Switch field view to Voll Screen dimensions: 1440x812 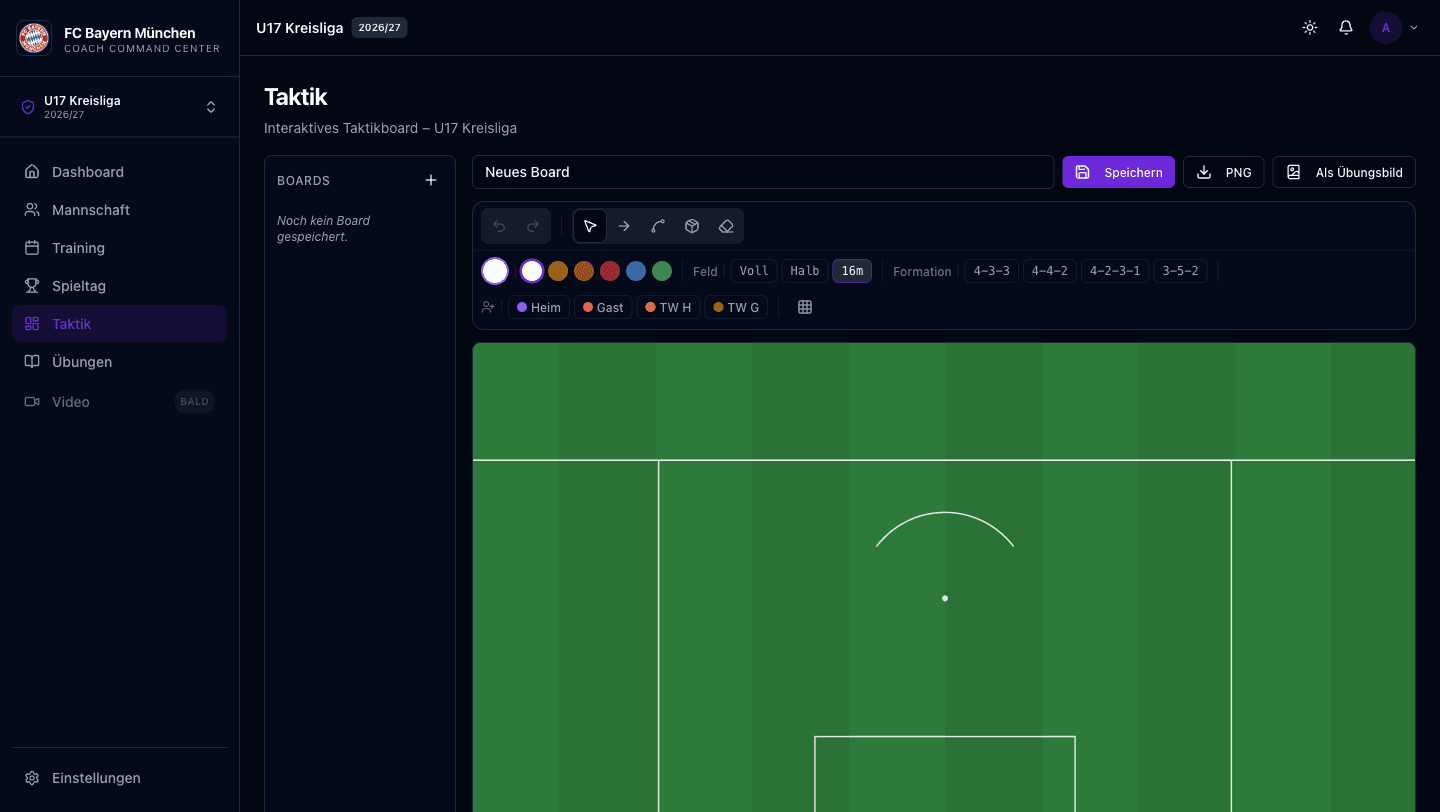coord(754,271)
